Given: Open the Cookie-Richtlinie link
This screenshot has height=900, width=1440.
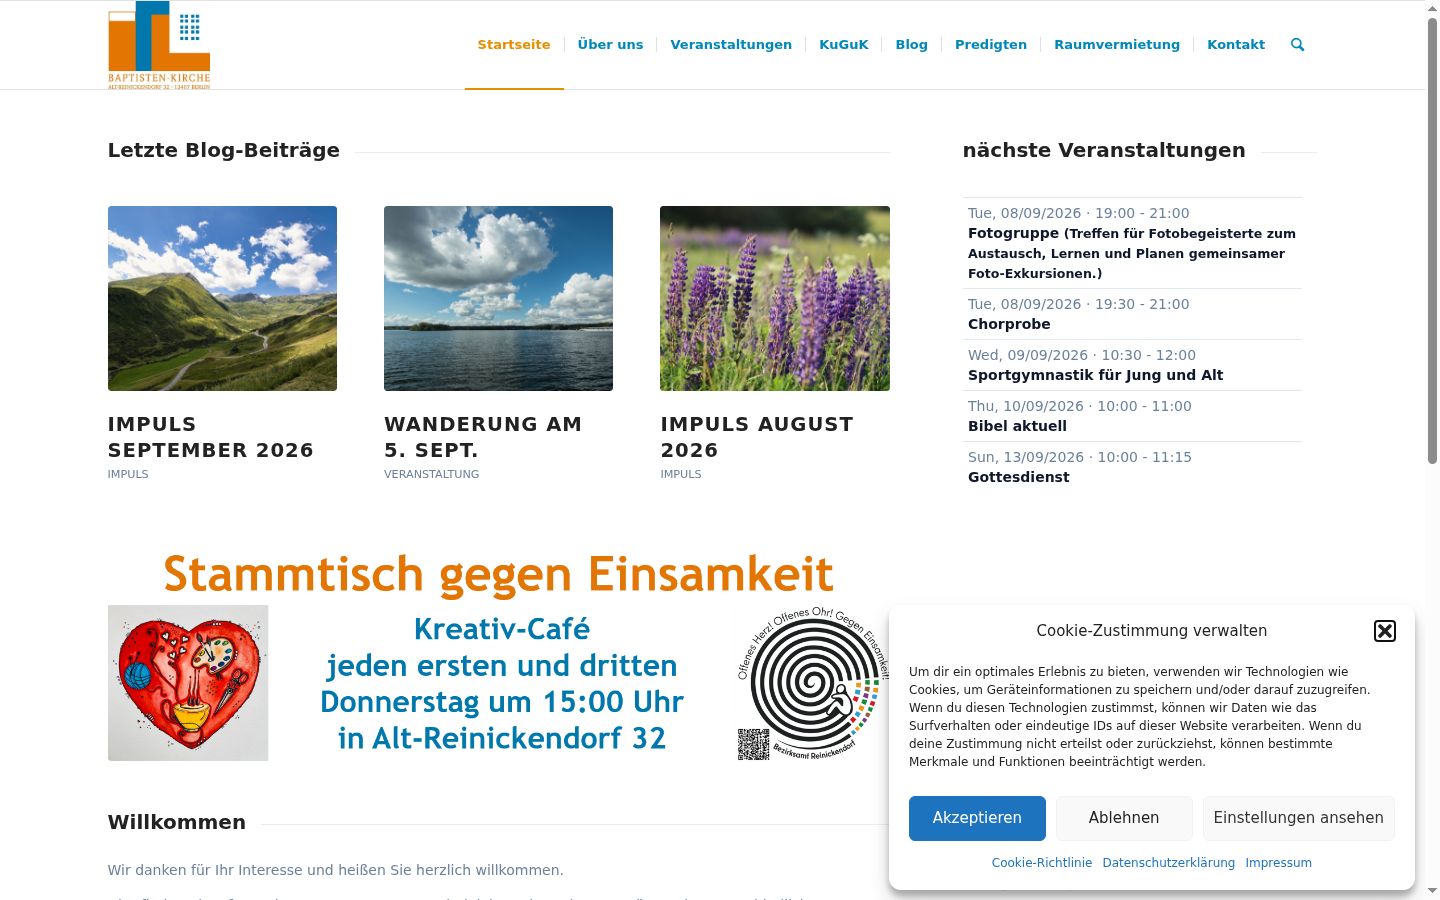Looking at the screenshot, I should (1042, 863).
